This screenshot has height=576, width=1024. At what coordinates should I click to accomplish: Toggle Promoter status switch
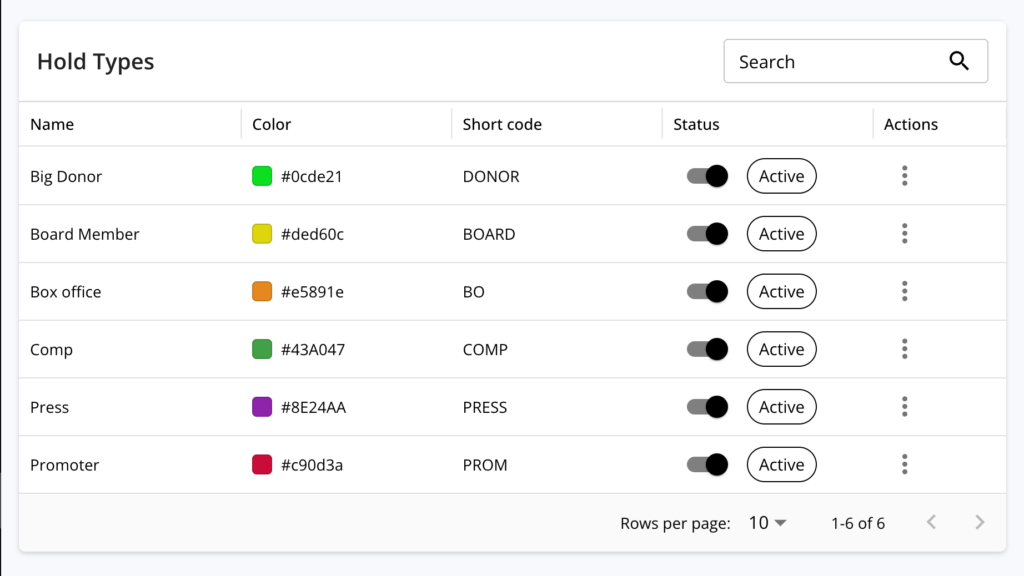pos(707,464)
